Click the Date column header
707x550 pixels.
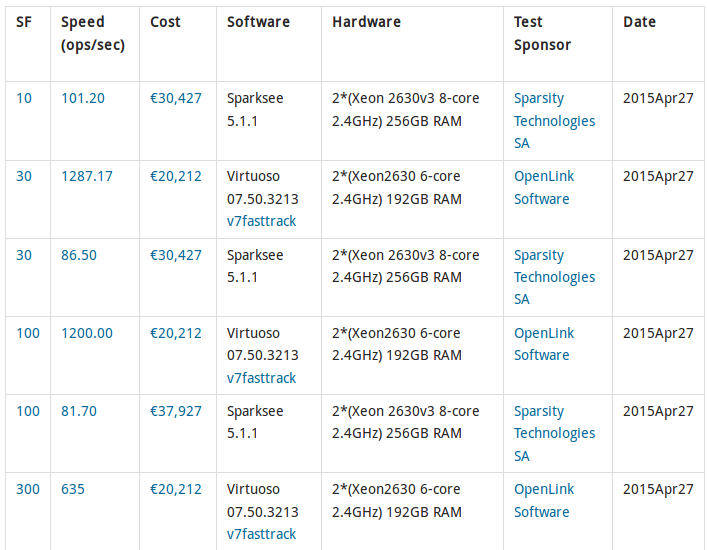639,22
